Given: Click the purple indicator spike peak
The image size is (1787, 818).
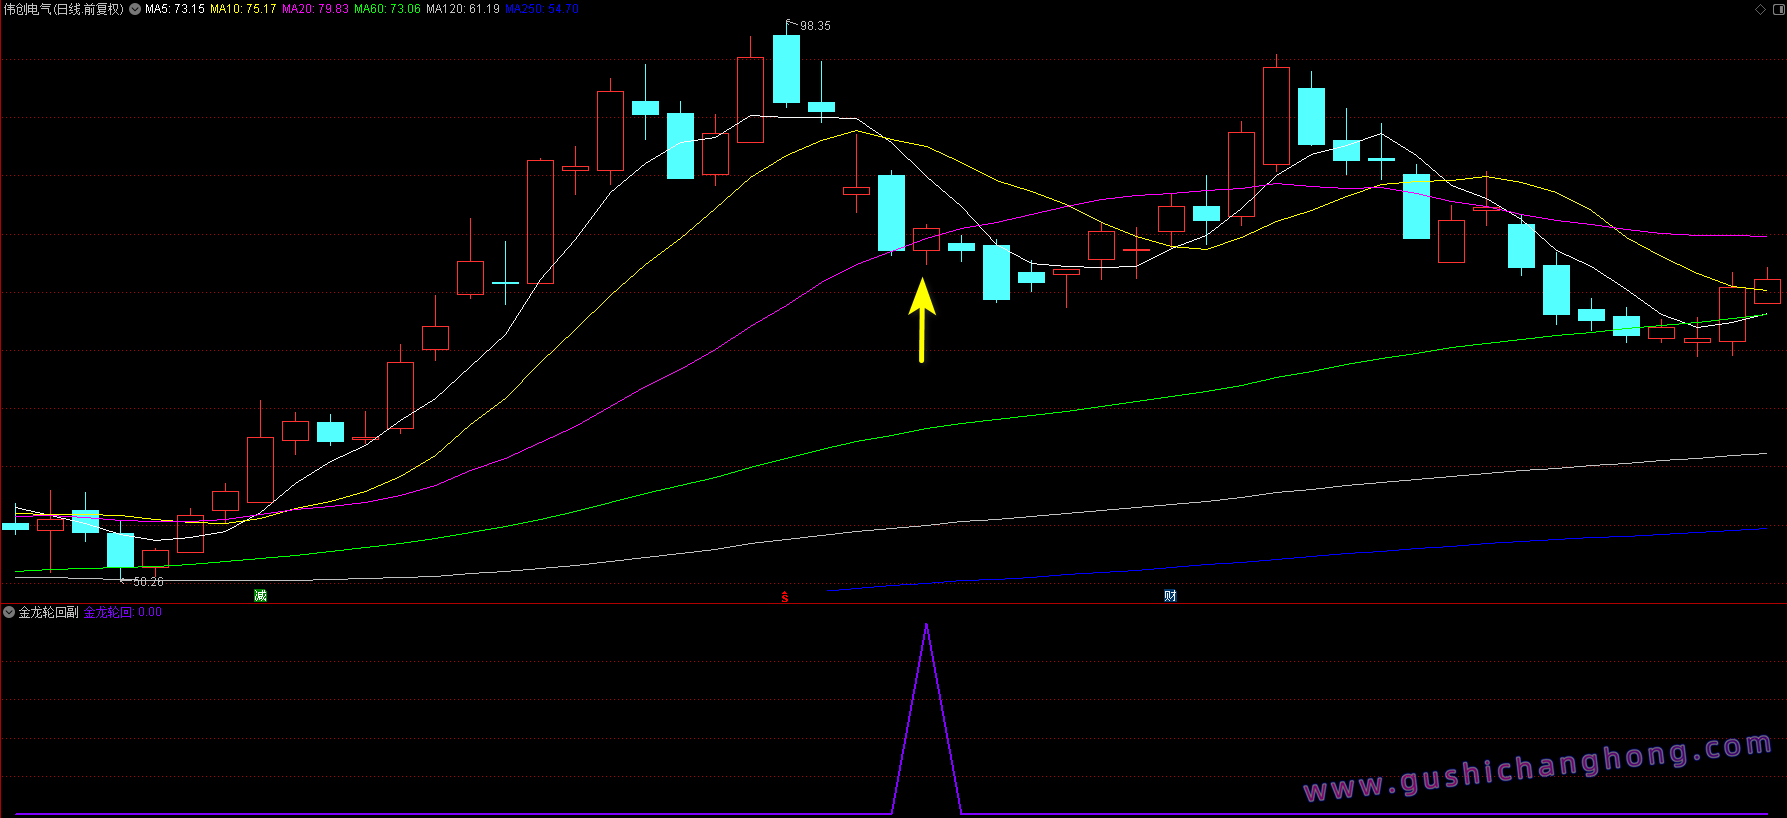Looking at the screenshot, I should pos(927,626).
